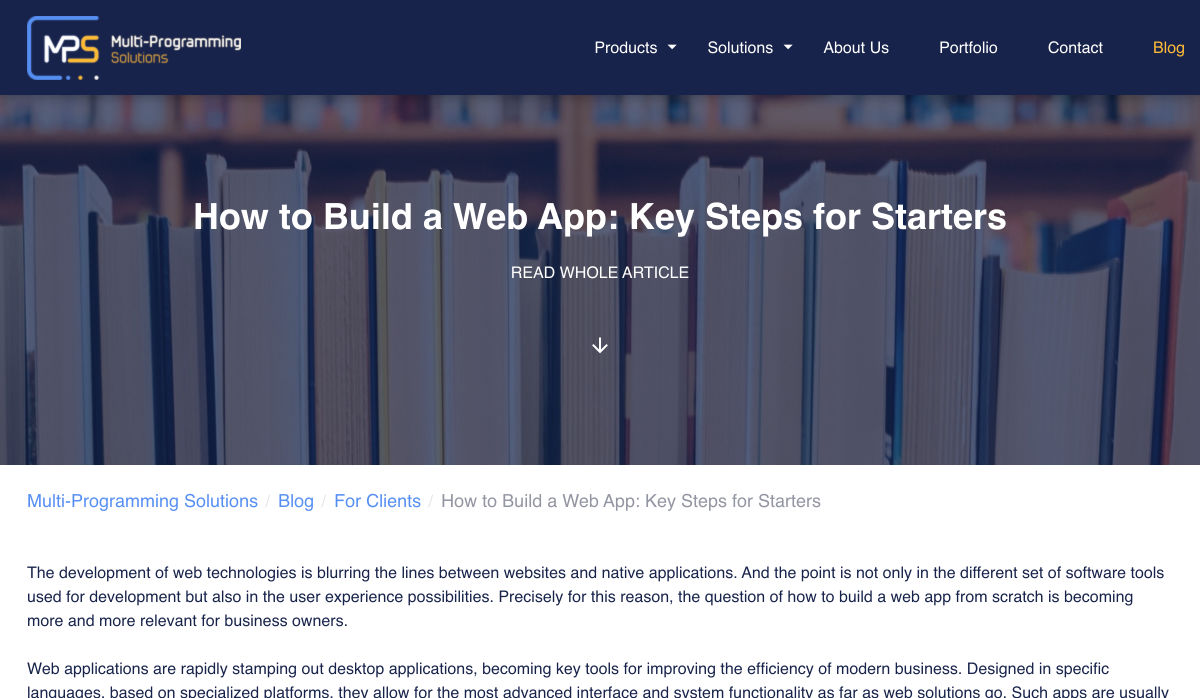Viewport: 1200px width, 698px height.
Task: Click the MPS logo icon in header
Action: tap(63, 48)
